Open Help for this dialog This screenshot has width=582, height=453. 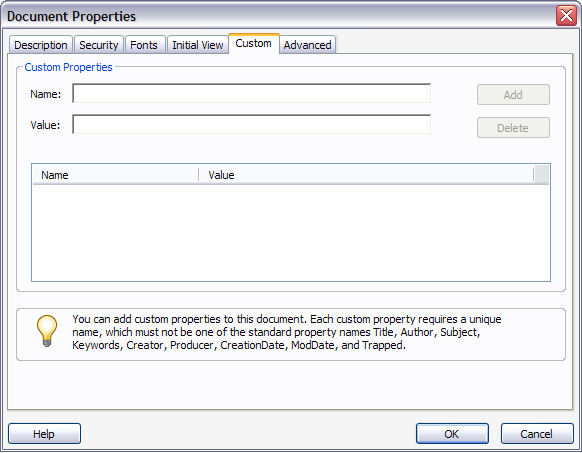[44, 434]
